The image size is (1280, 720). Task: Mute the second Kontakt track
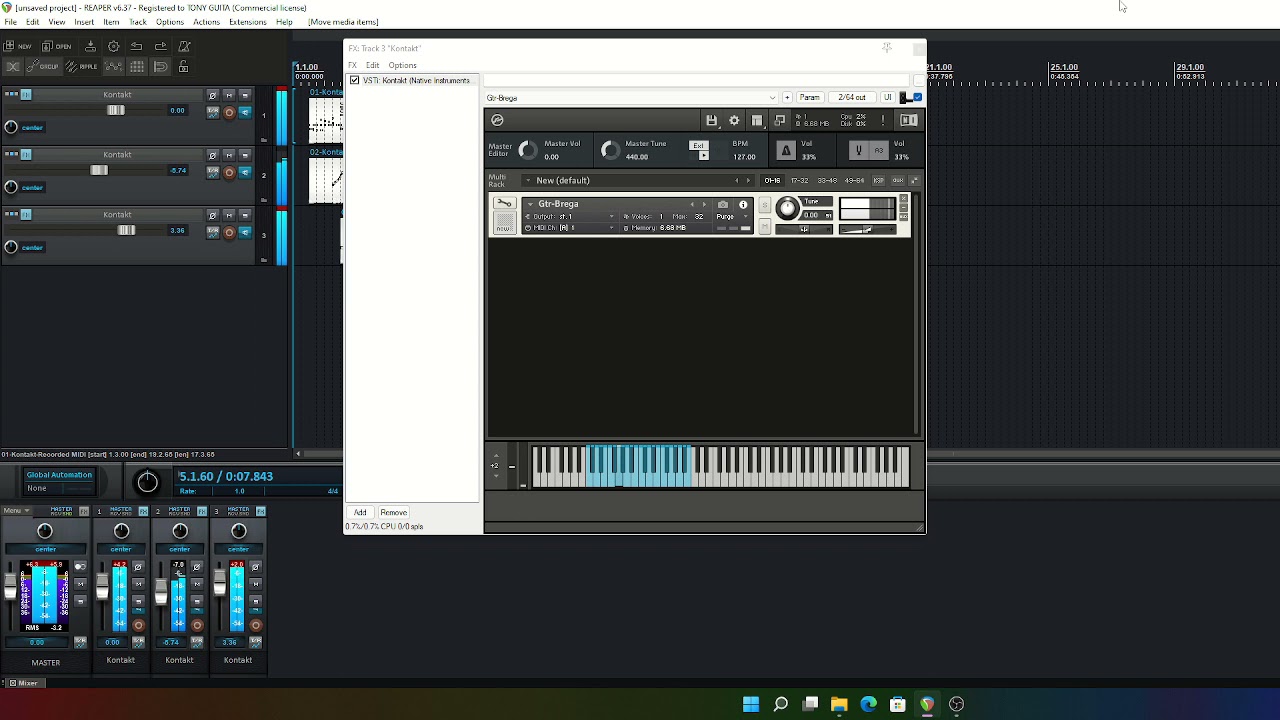(x=229, y=155)
